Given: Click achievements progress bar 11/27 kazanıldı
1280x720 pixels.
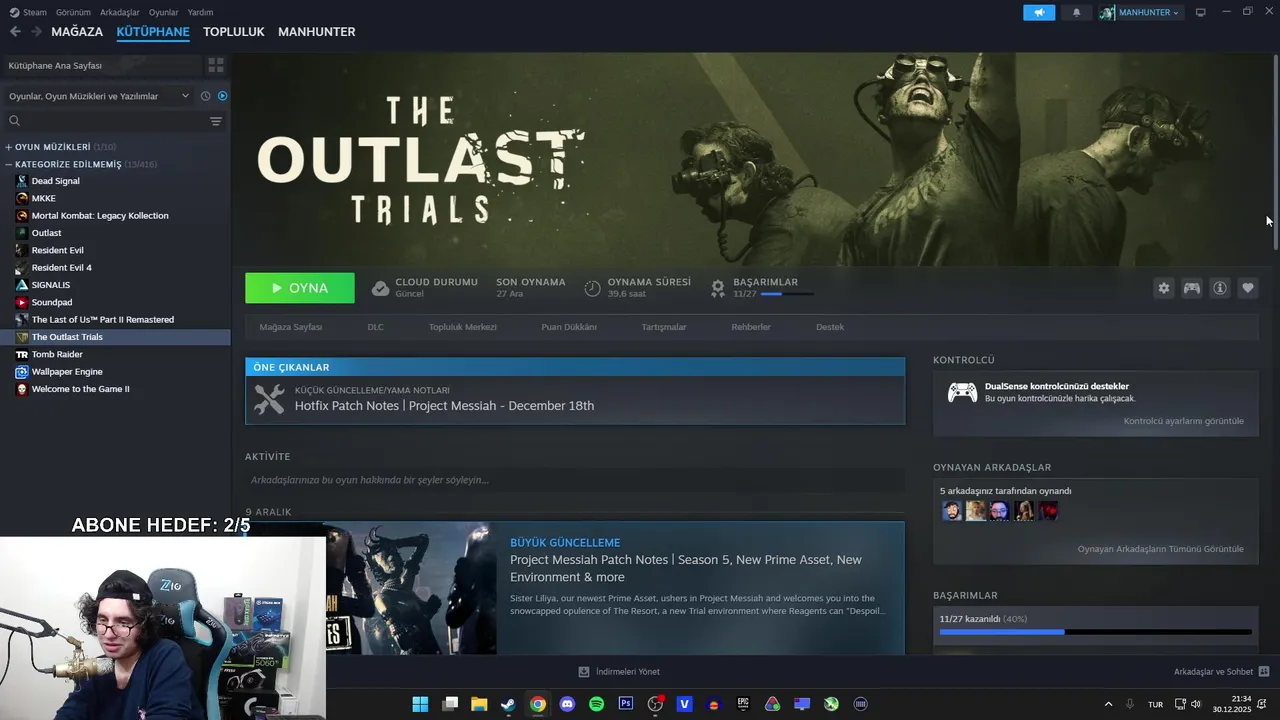Looking at the screenshot, I should click(1095, 632).
